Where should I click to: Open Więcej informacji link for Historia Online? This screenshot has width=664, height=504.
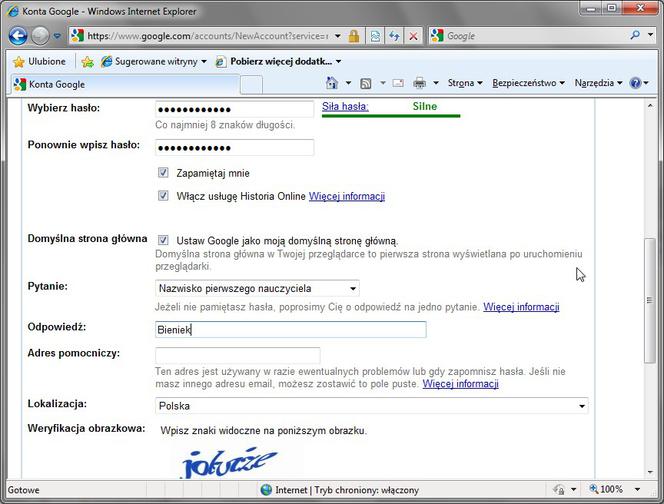click(x=347, y=196)
